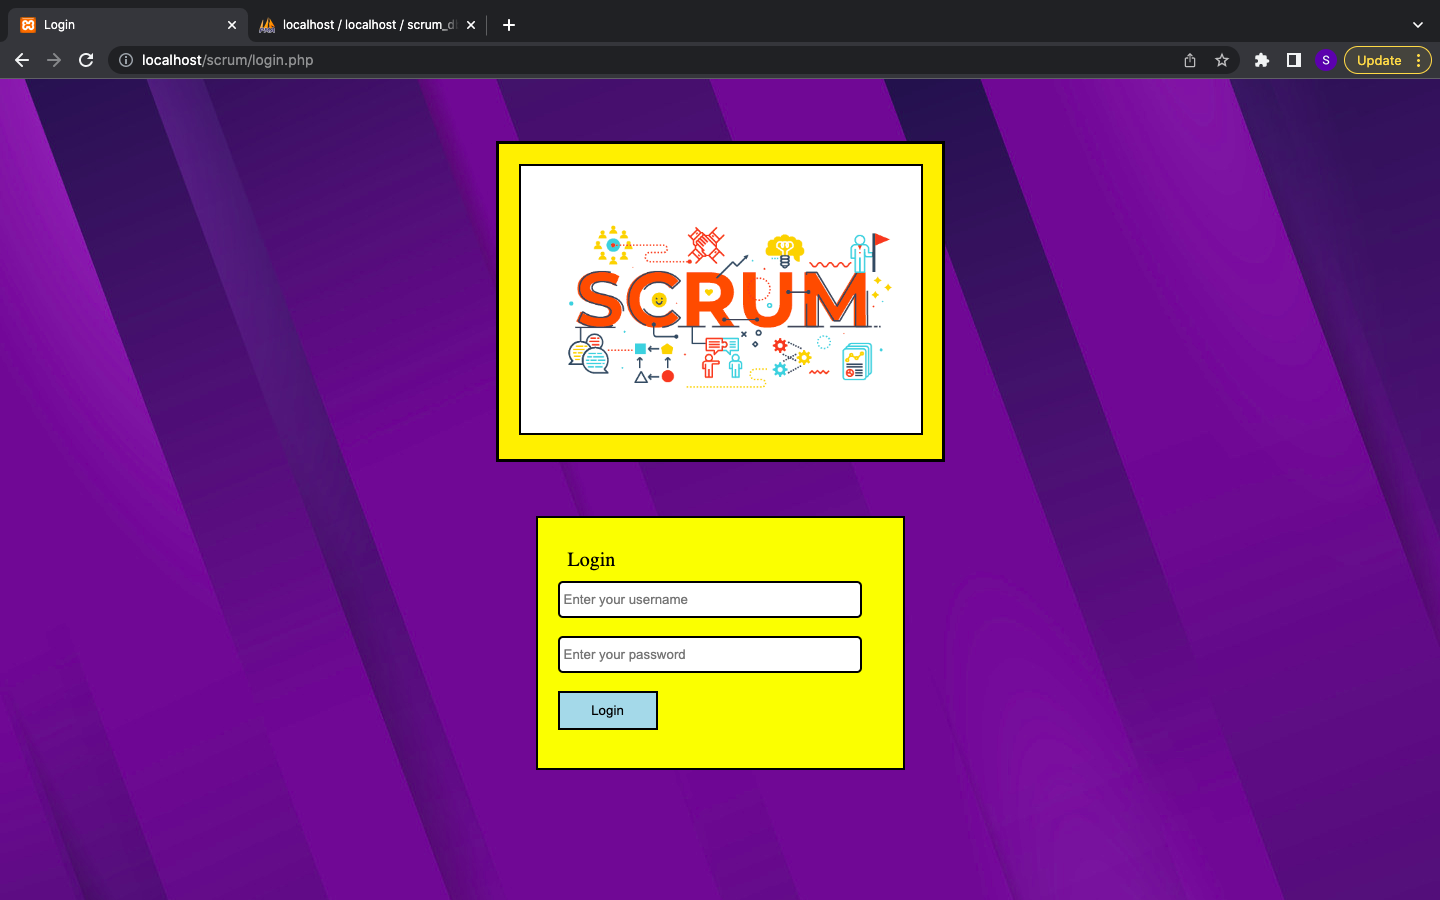Click the Enter your username field
1440x900 pixels.
click(709, 599)
